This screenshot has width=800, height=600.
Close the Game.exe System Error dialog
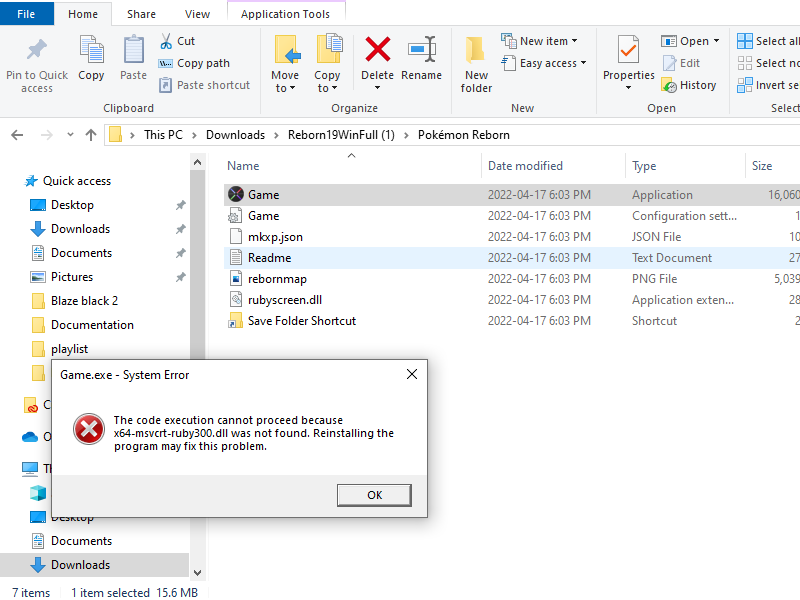[x=412, y=374]
